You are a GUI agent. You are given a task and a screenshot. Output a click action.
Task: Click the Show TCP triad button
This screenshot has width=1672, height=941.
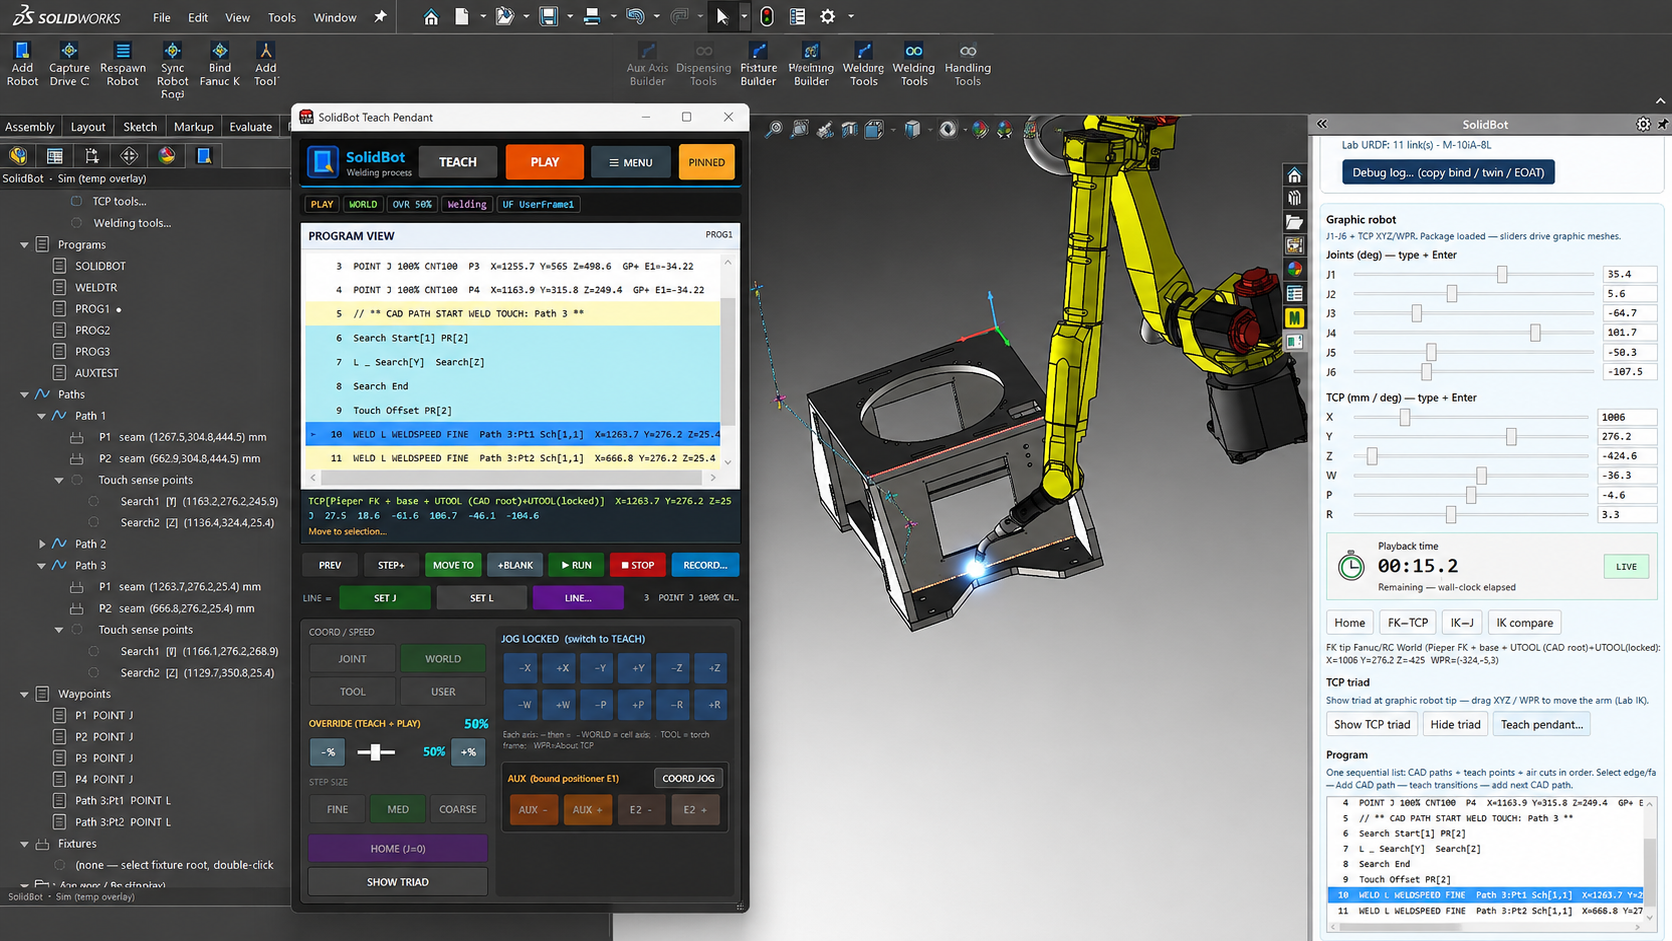tap(1372, 724)
